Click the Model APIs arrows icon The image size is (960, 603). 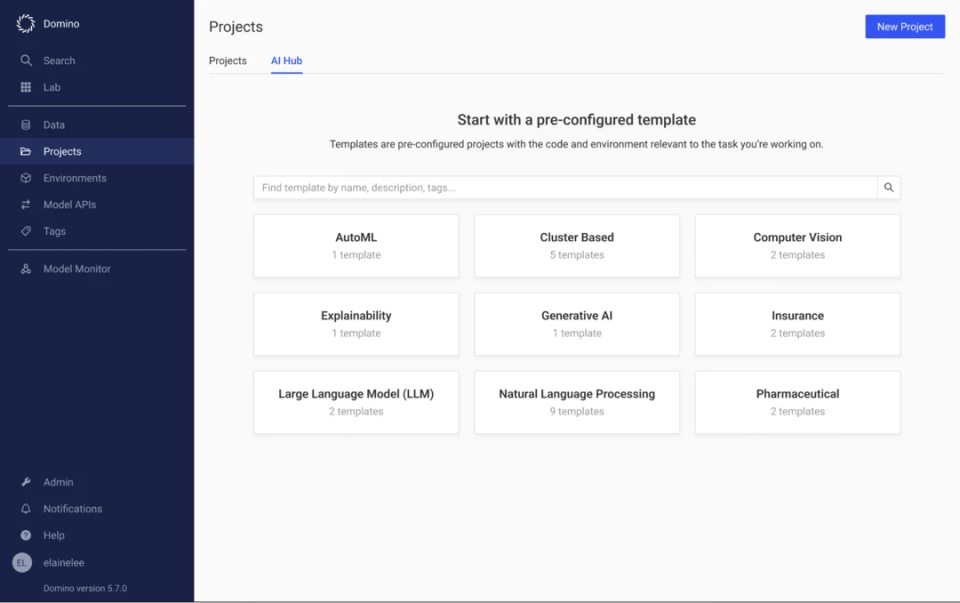click(x=26, y=204)
